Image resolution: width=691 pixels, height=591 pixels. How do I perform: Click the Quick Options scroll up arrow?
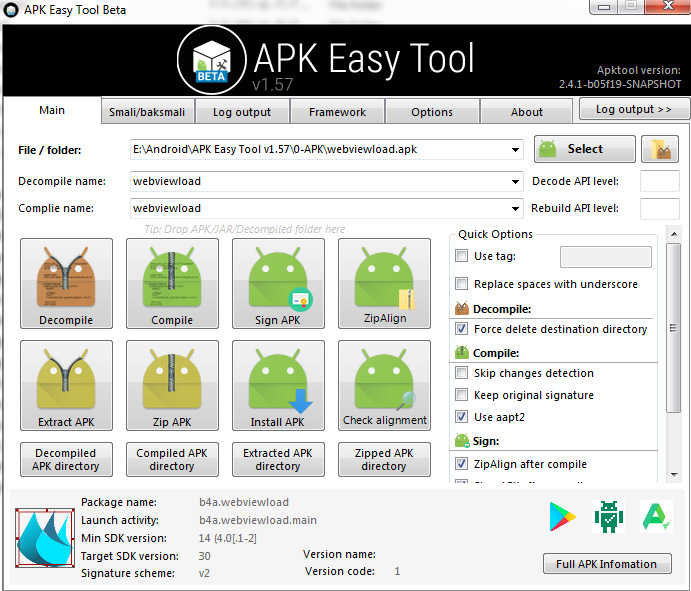click(x=674, y=234)
